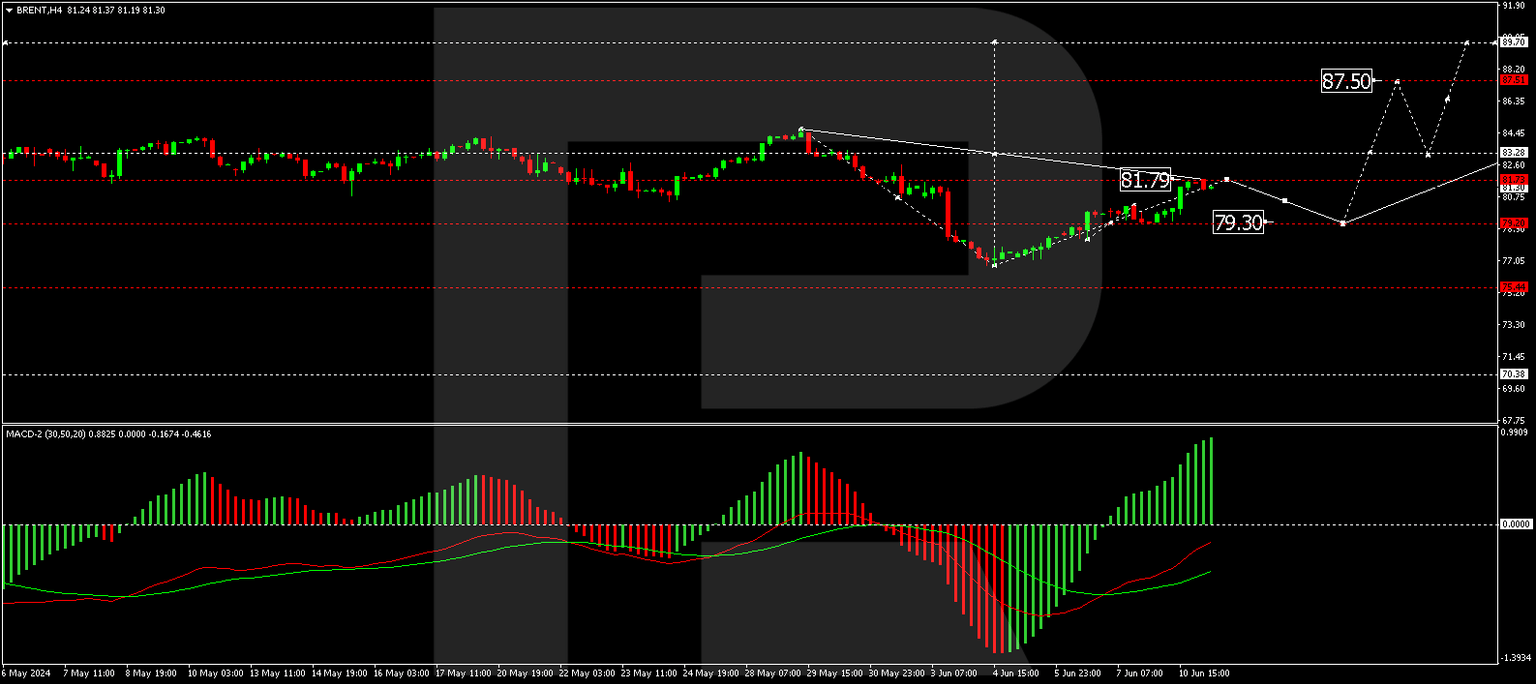1536x684 pixels.
Task: Click the zigzag vertex at the 79.20 low
Action: point(1344,225)
